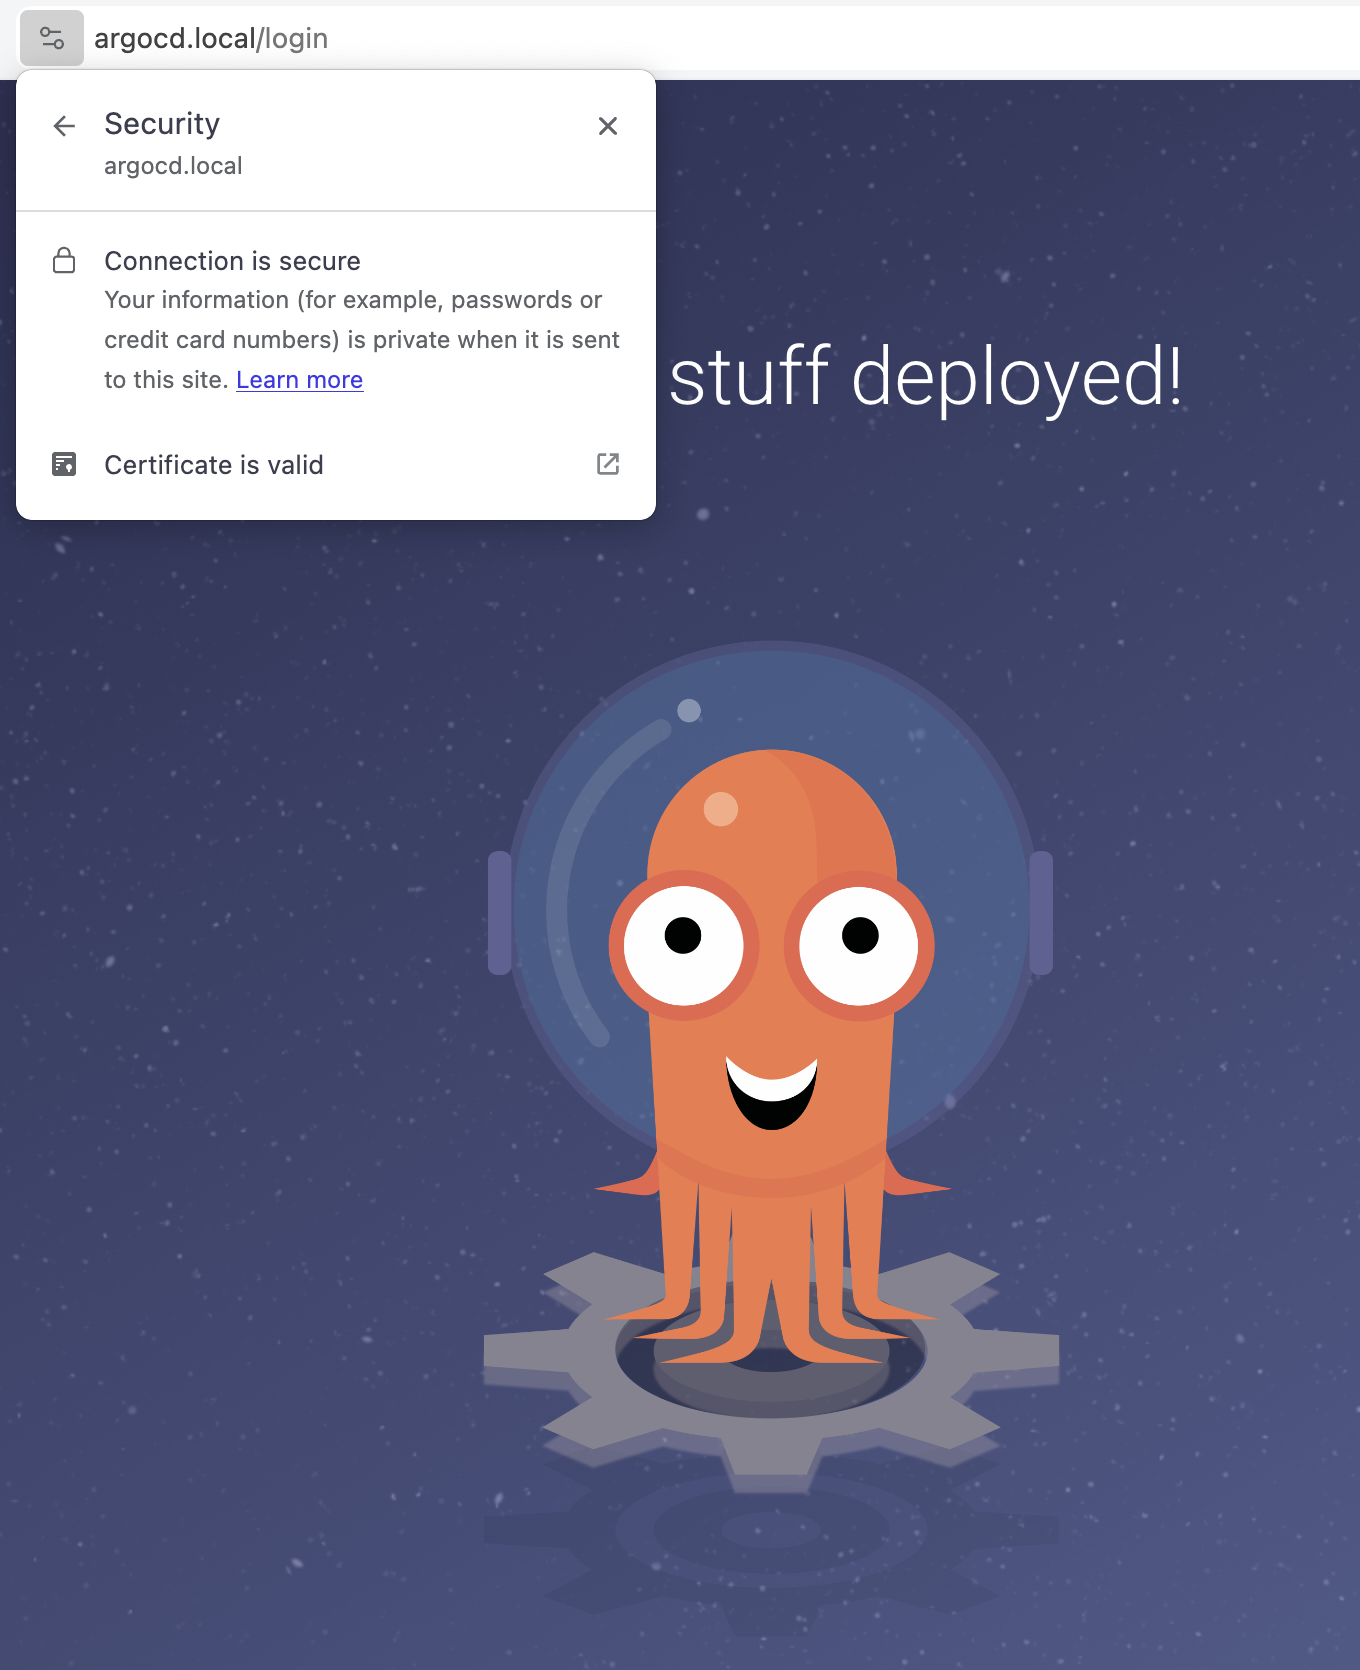The height and width of the screenshot is (1670, 1360).
Task: Click the site information icon in address bar
Action: tap(51, 38)
